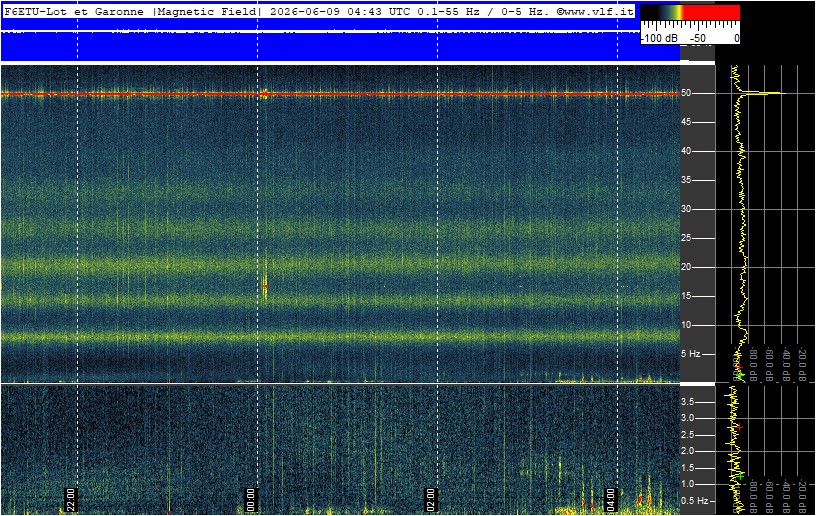816x516 pixels.
Task: Click the 3.0 label on the lower axis
Action: pyautogui.click(x=688, y=418)
